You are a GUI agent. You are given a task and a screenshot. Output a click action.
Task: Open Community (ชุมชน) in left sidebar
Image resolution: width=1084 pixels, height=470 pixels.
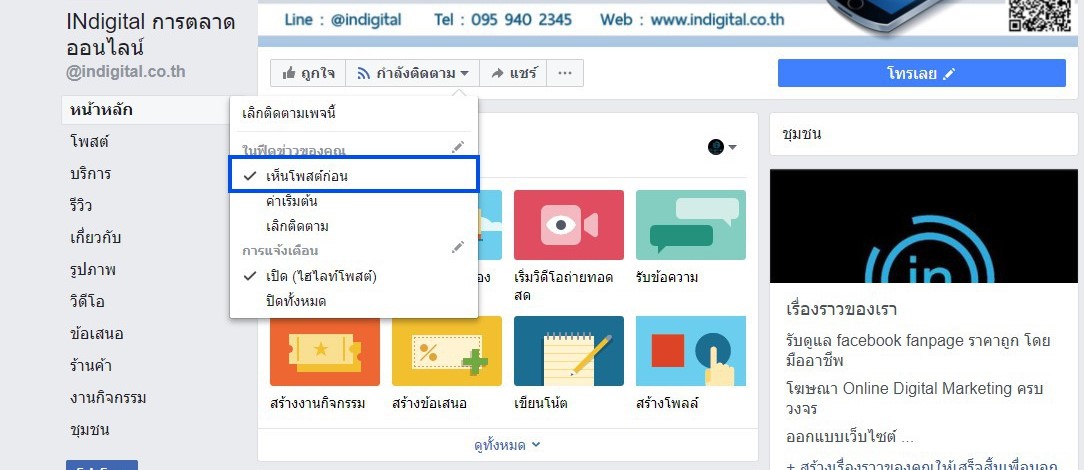90,430
